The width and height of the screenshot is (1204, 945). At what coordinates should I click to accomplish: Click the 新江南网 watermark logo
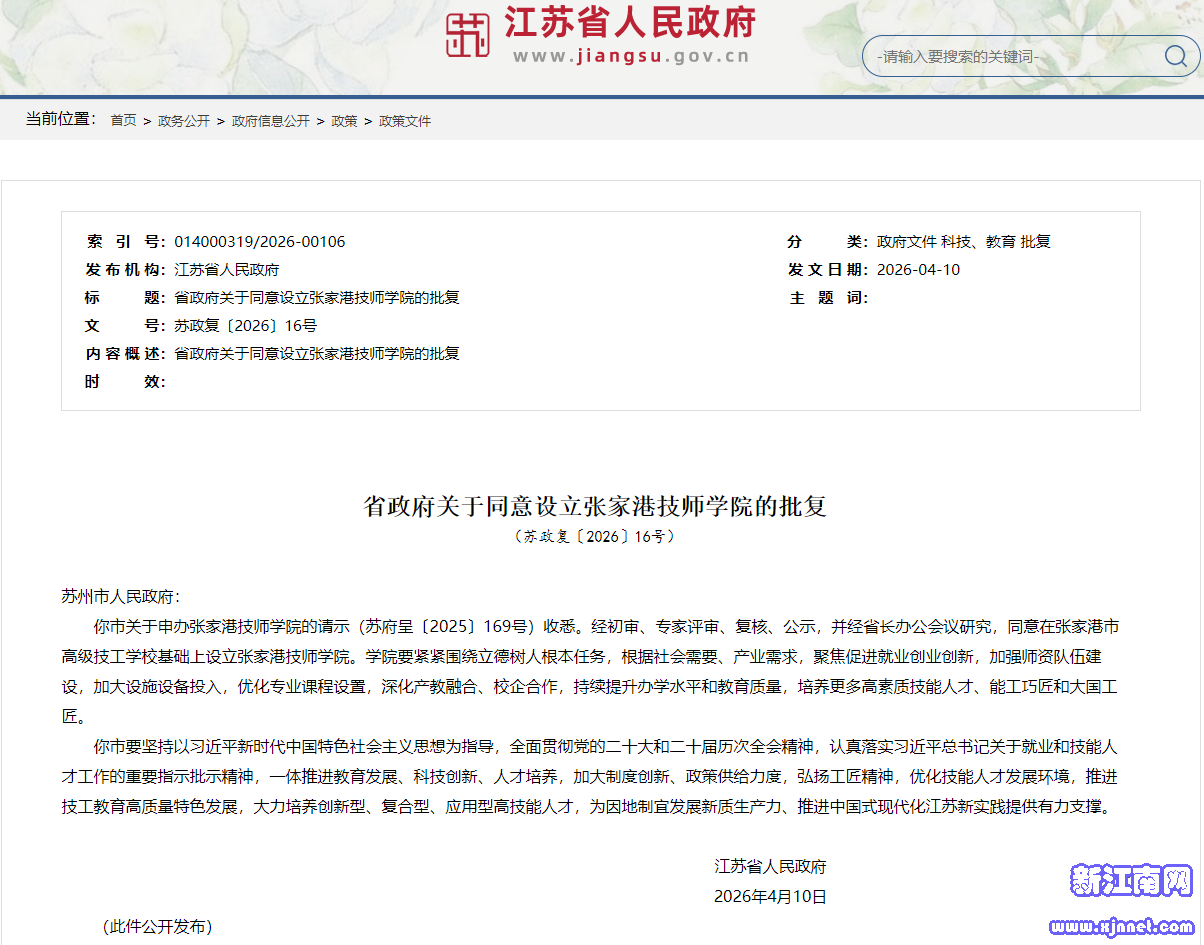click(x=1132, y=882)
